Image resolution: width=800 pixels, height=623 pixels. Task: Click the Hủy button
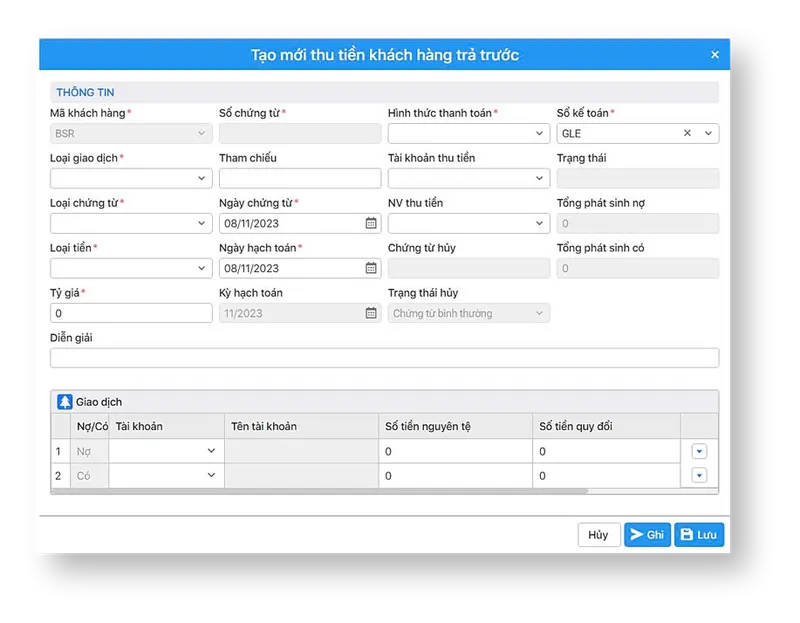coord(598,535)
